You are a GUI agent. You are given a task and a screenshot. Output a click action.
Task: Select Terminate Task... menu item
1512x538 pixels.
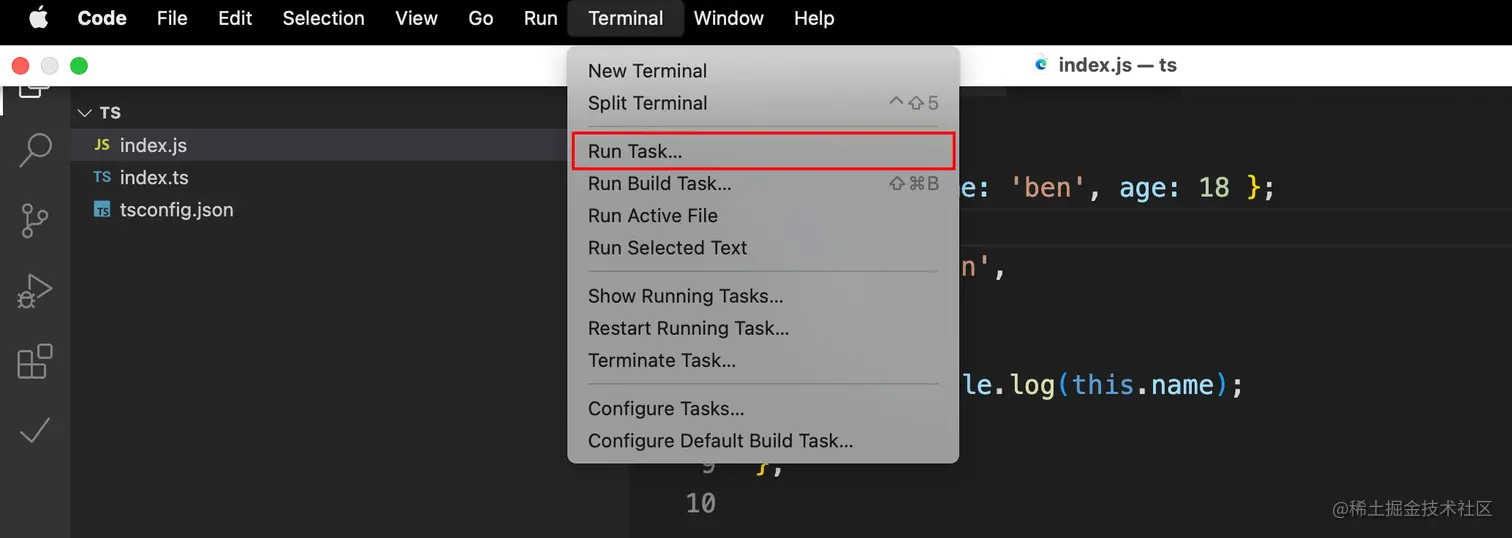coord(661,360)
